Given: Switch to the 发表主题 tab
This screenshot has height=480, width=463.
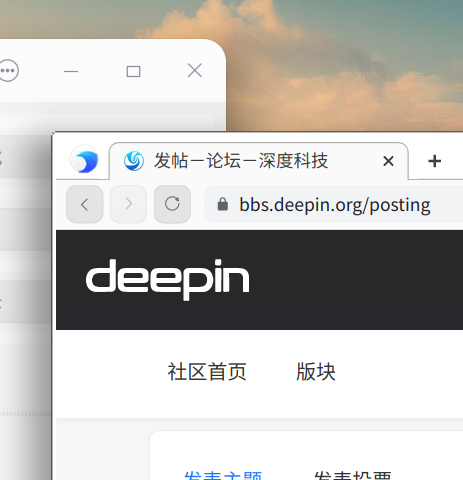Looking at the screenshot, I should 223,475.
